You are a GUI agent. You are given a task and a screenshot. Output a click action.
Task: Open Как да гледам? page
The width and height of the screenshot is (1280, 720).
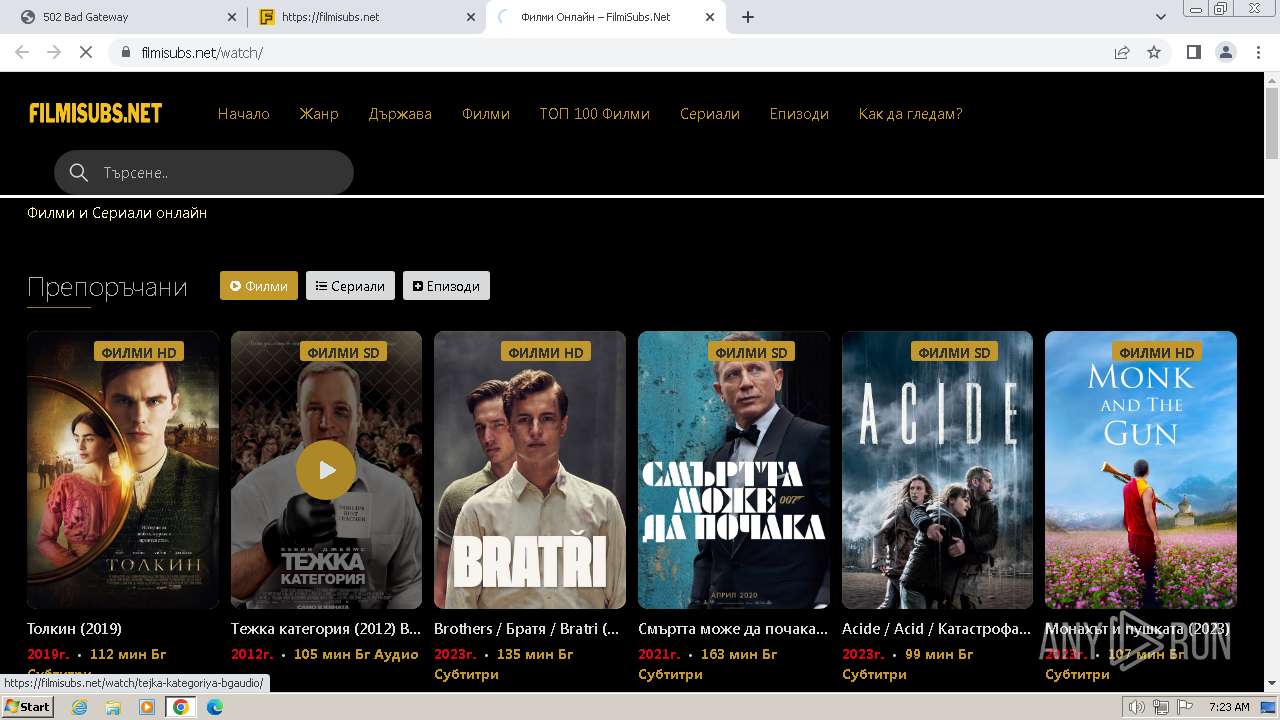[910, 114]
